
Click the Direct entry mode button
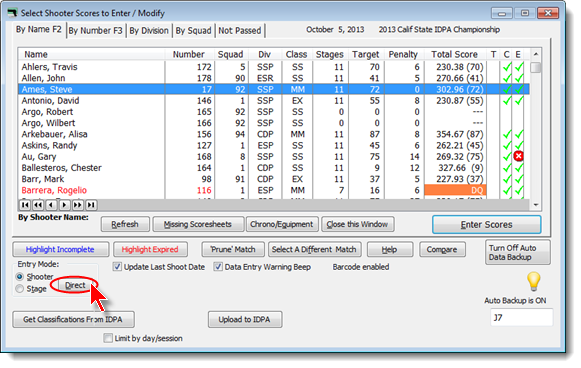click(75, 285)
